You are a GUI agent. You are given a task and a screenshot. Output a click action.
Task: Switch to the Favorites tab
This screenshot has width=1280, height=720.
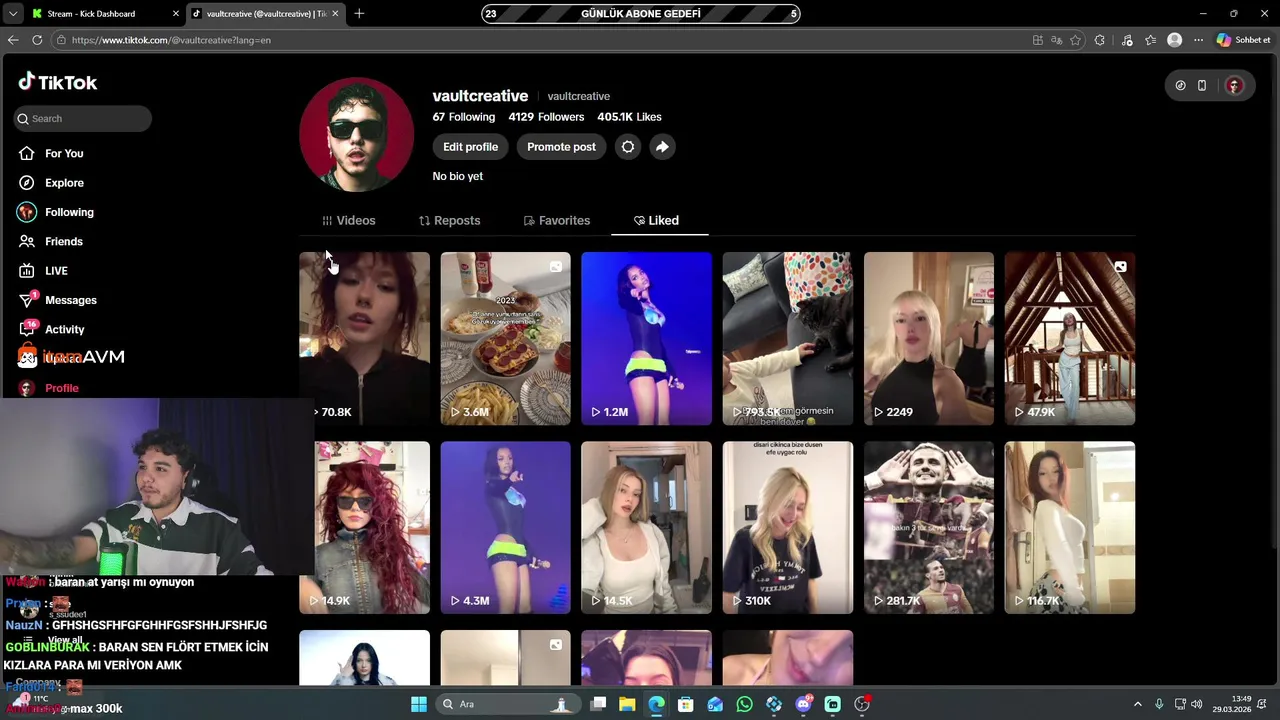tap(557, 220)
